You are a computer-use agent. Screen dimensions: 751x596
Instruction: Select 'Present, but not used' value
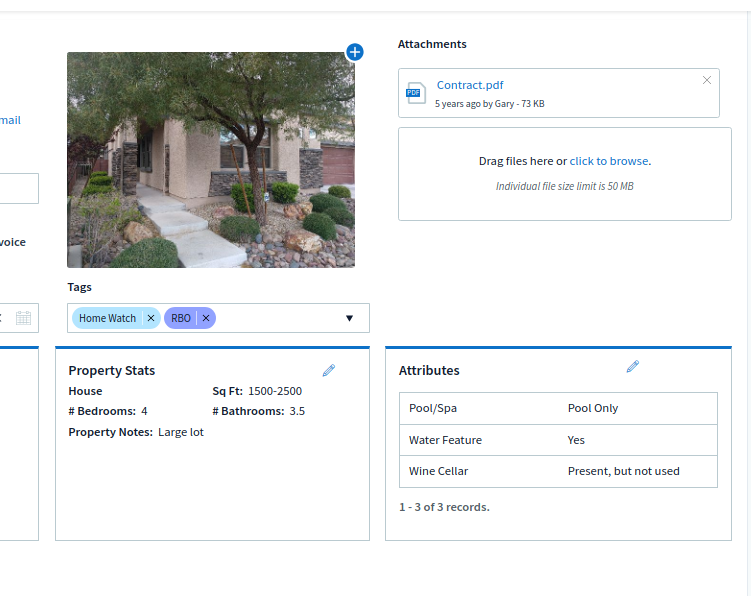(624, 471)
